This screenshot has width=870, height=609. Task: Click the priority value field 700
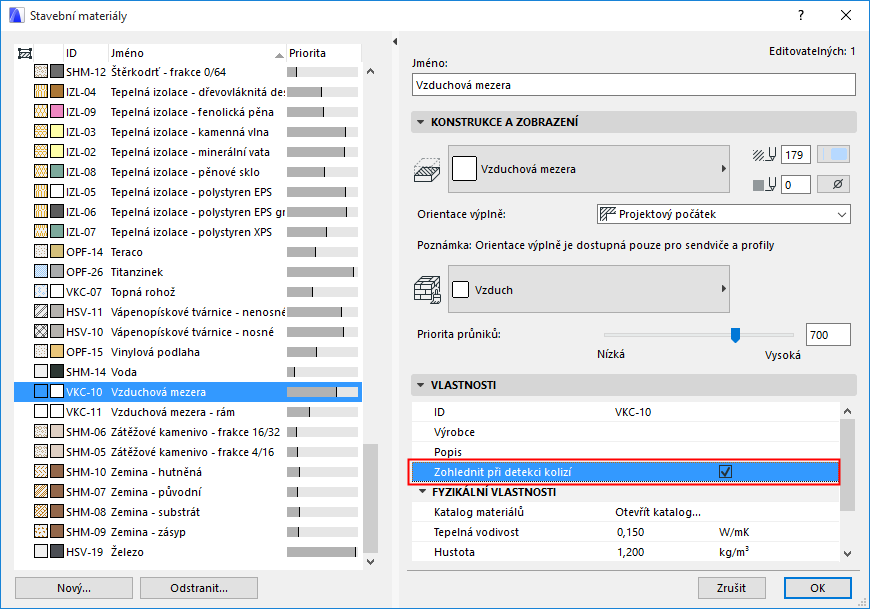[x=828, y=334]
